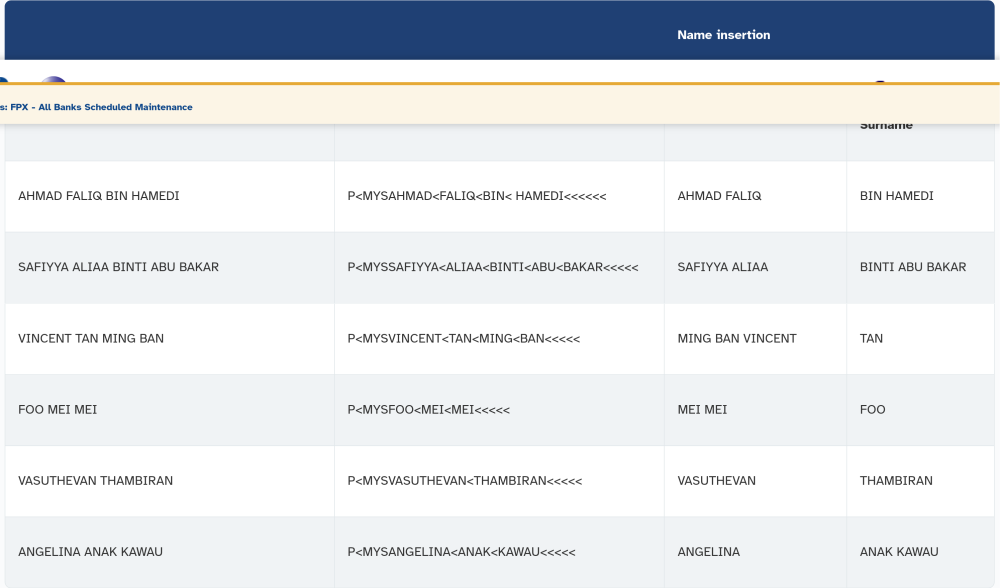The height and width of the screenshot is (588, 1000).
Task: Select the ANGELINA ANAK KAWAU full name cell
Action: click(x=90, y=551)
